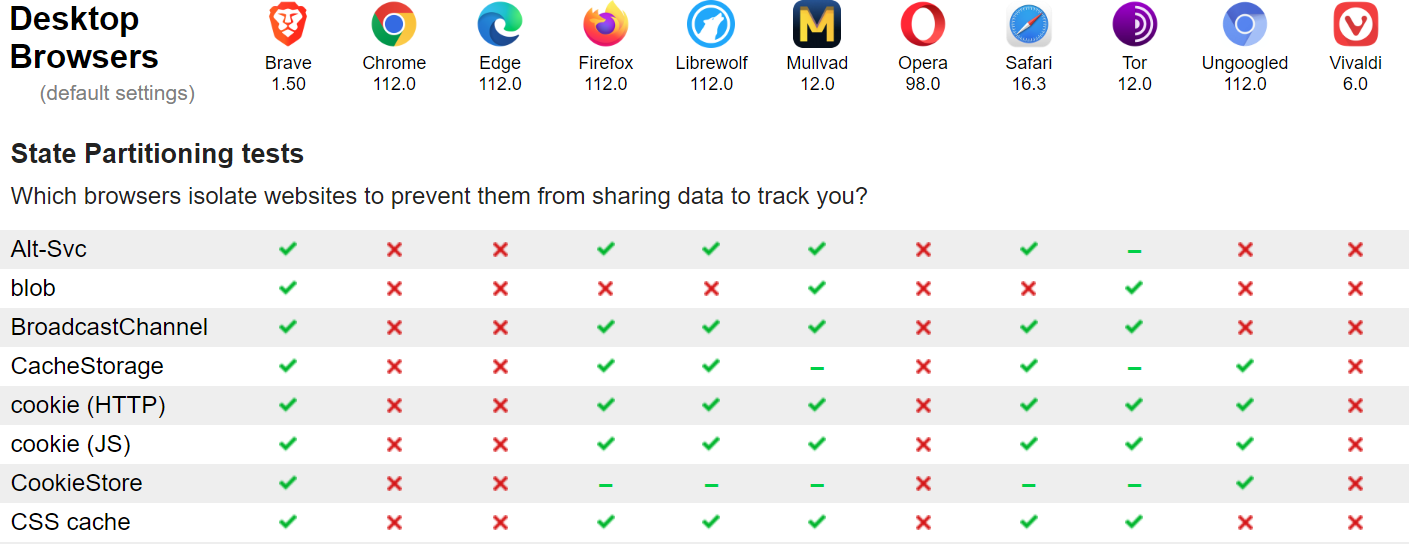Select the CookieStore test label
The image size is (1423, 544).
pos(77,483)
